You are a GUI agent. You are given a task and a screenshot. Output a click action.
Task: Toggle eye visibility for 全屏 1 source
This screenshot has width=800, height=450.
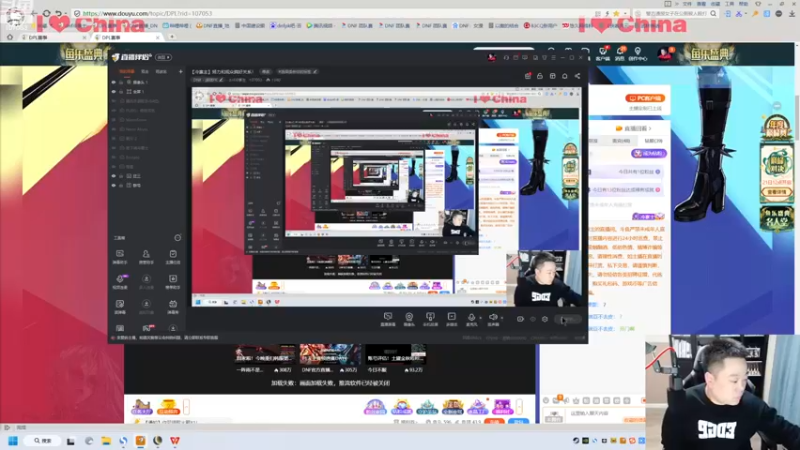(114, 92)
